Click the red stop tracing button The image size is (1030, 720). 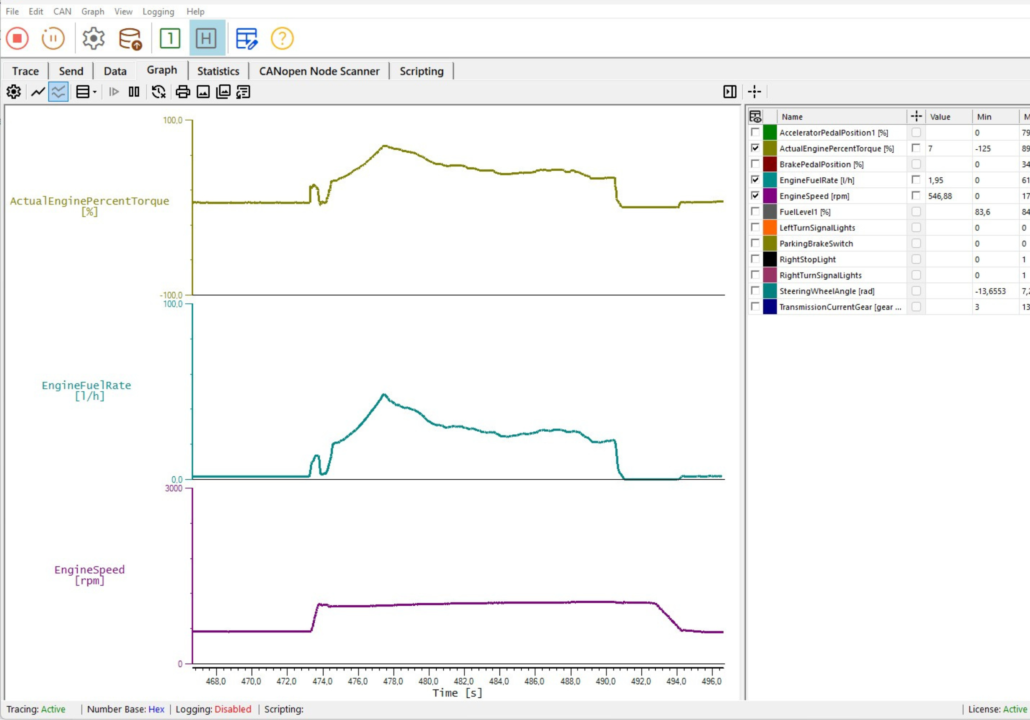click(17, 39)
